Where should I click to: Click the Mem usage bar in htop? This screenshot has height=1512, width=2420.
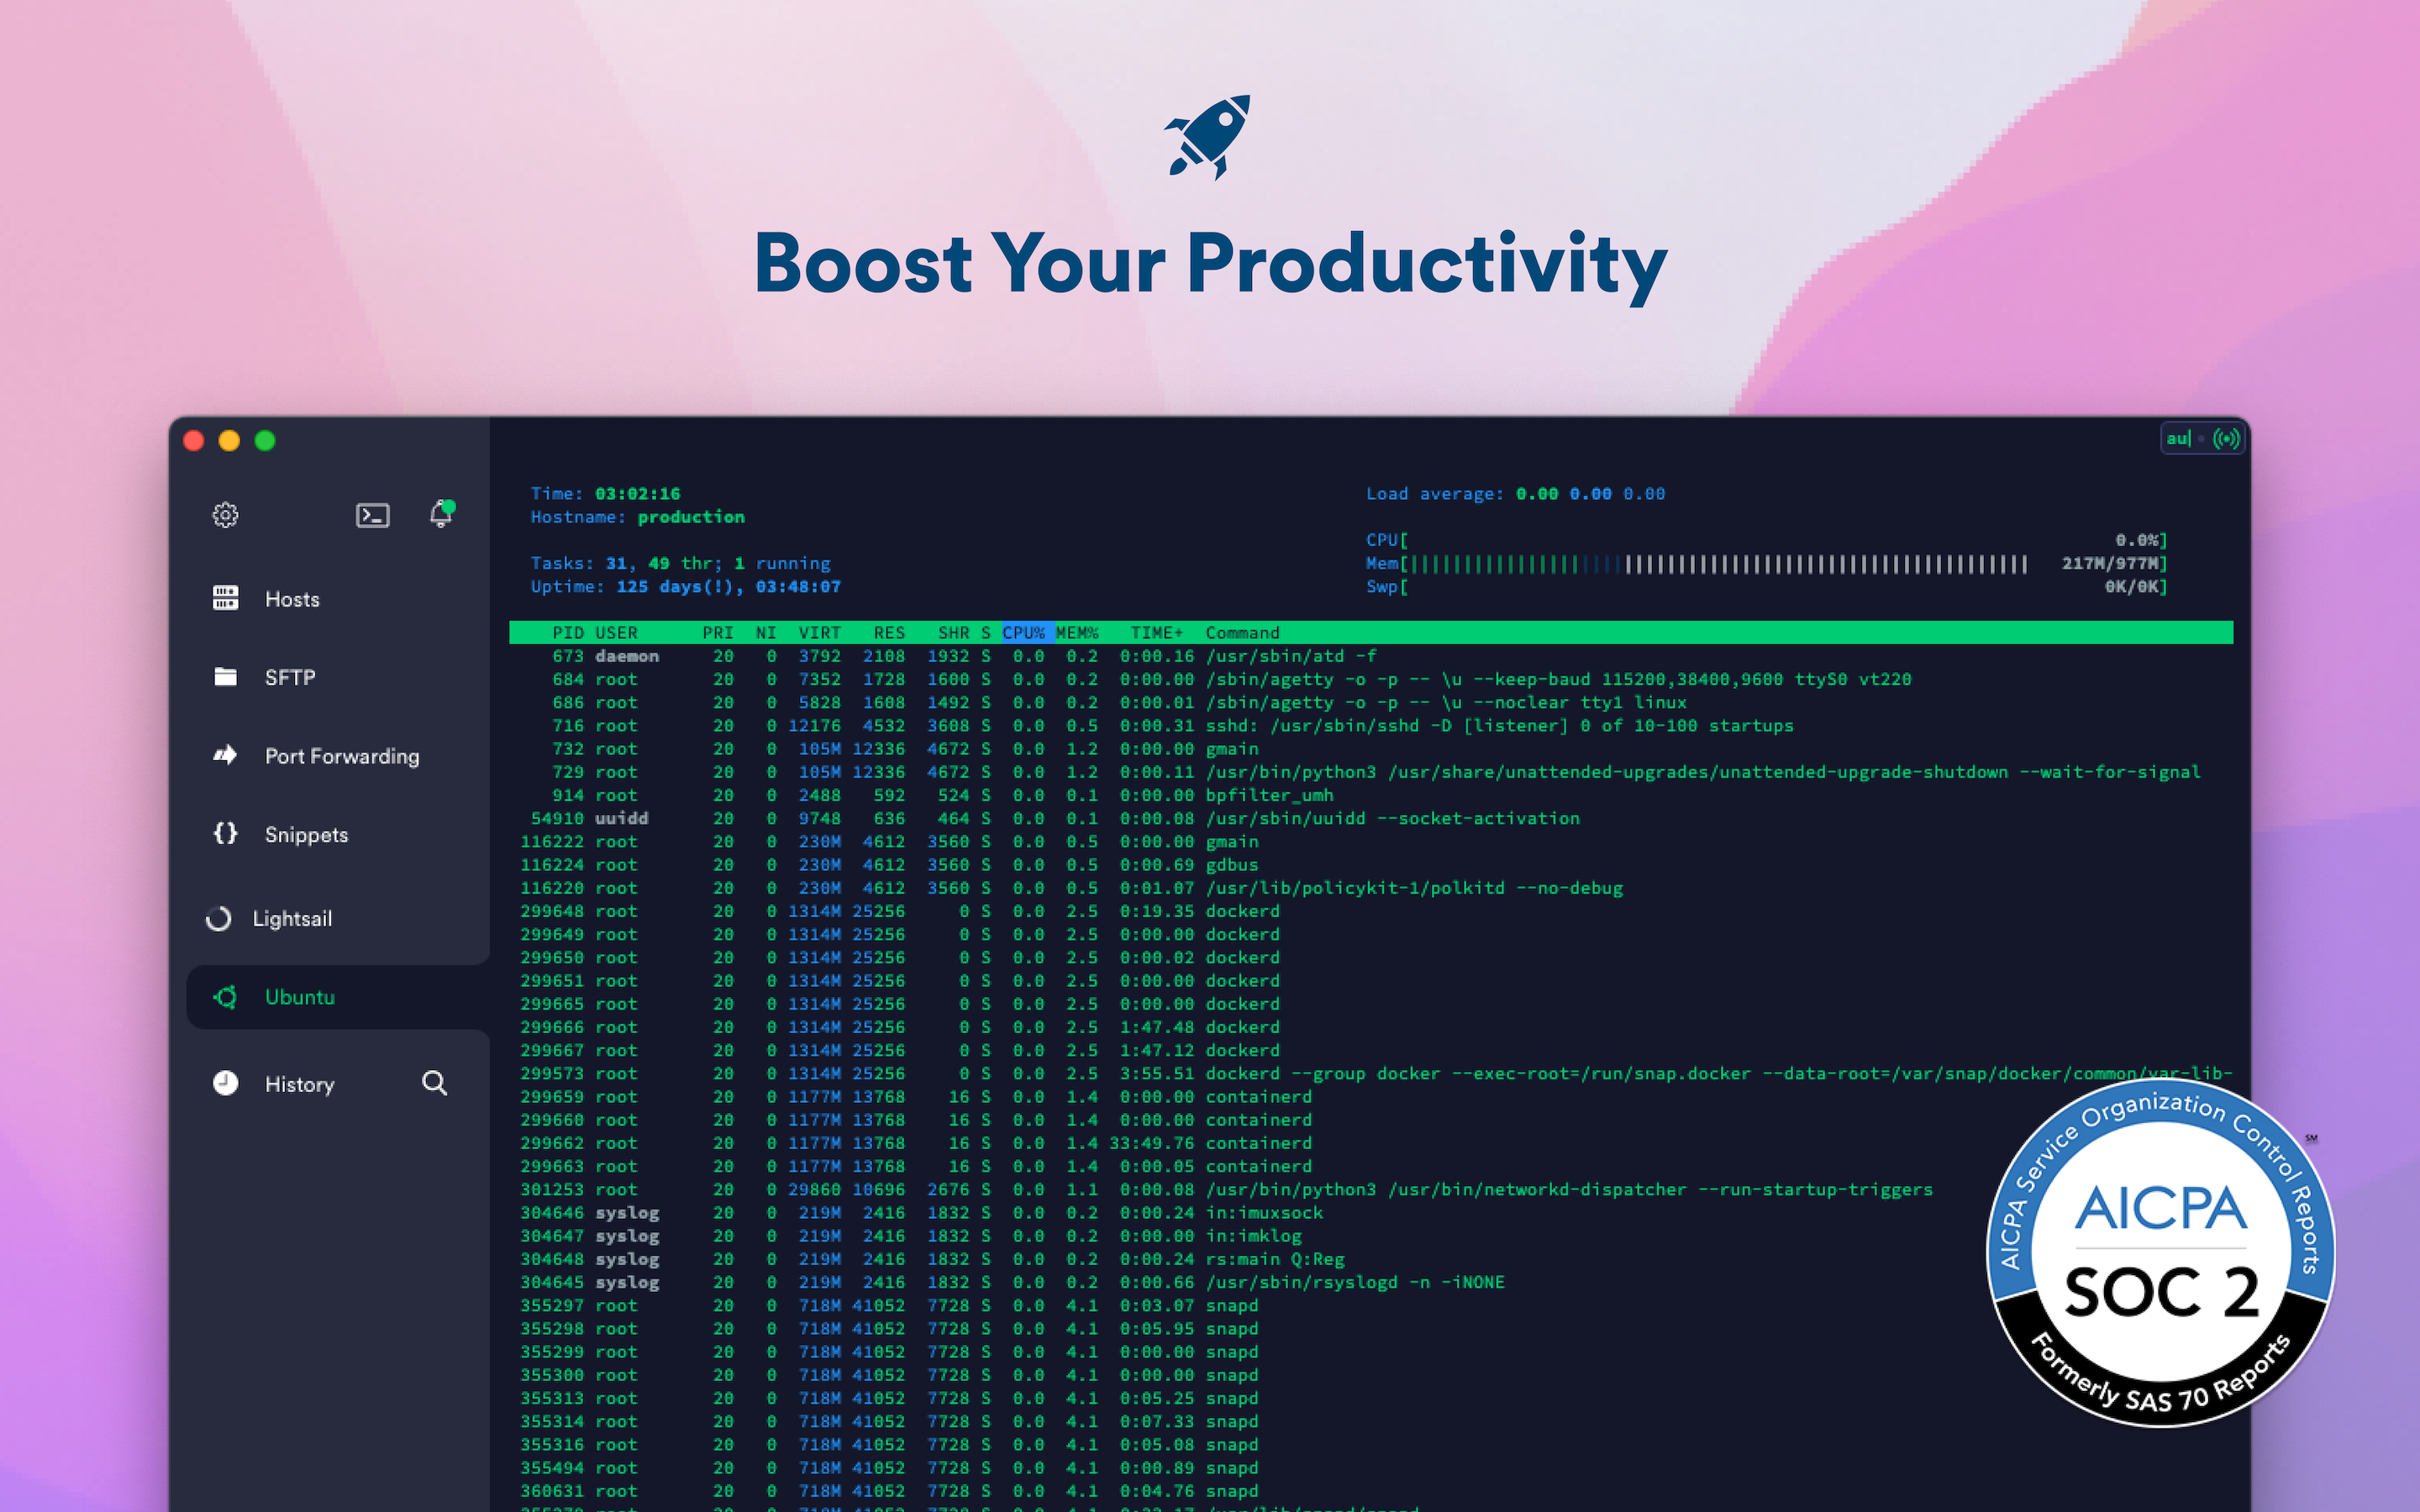click(1700, 563)
